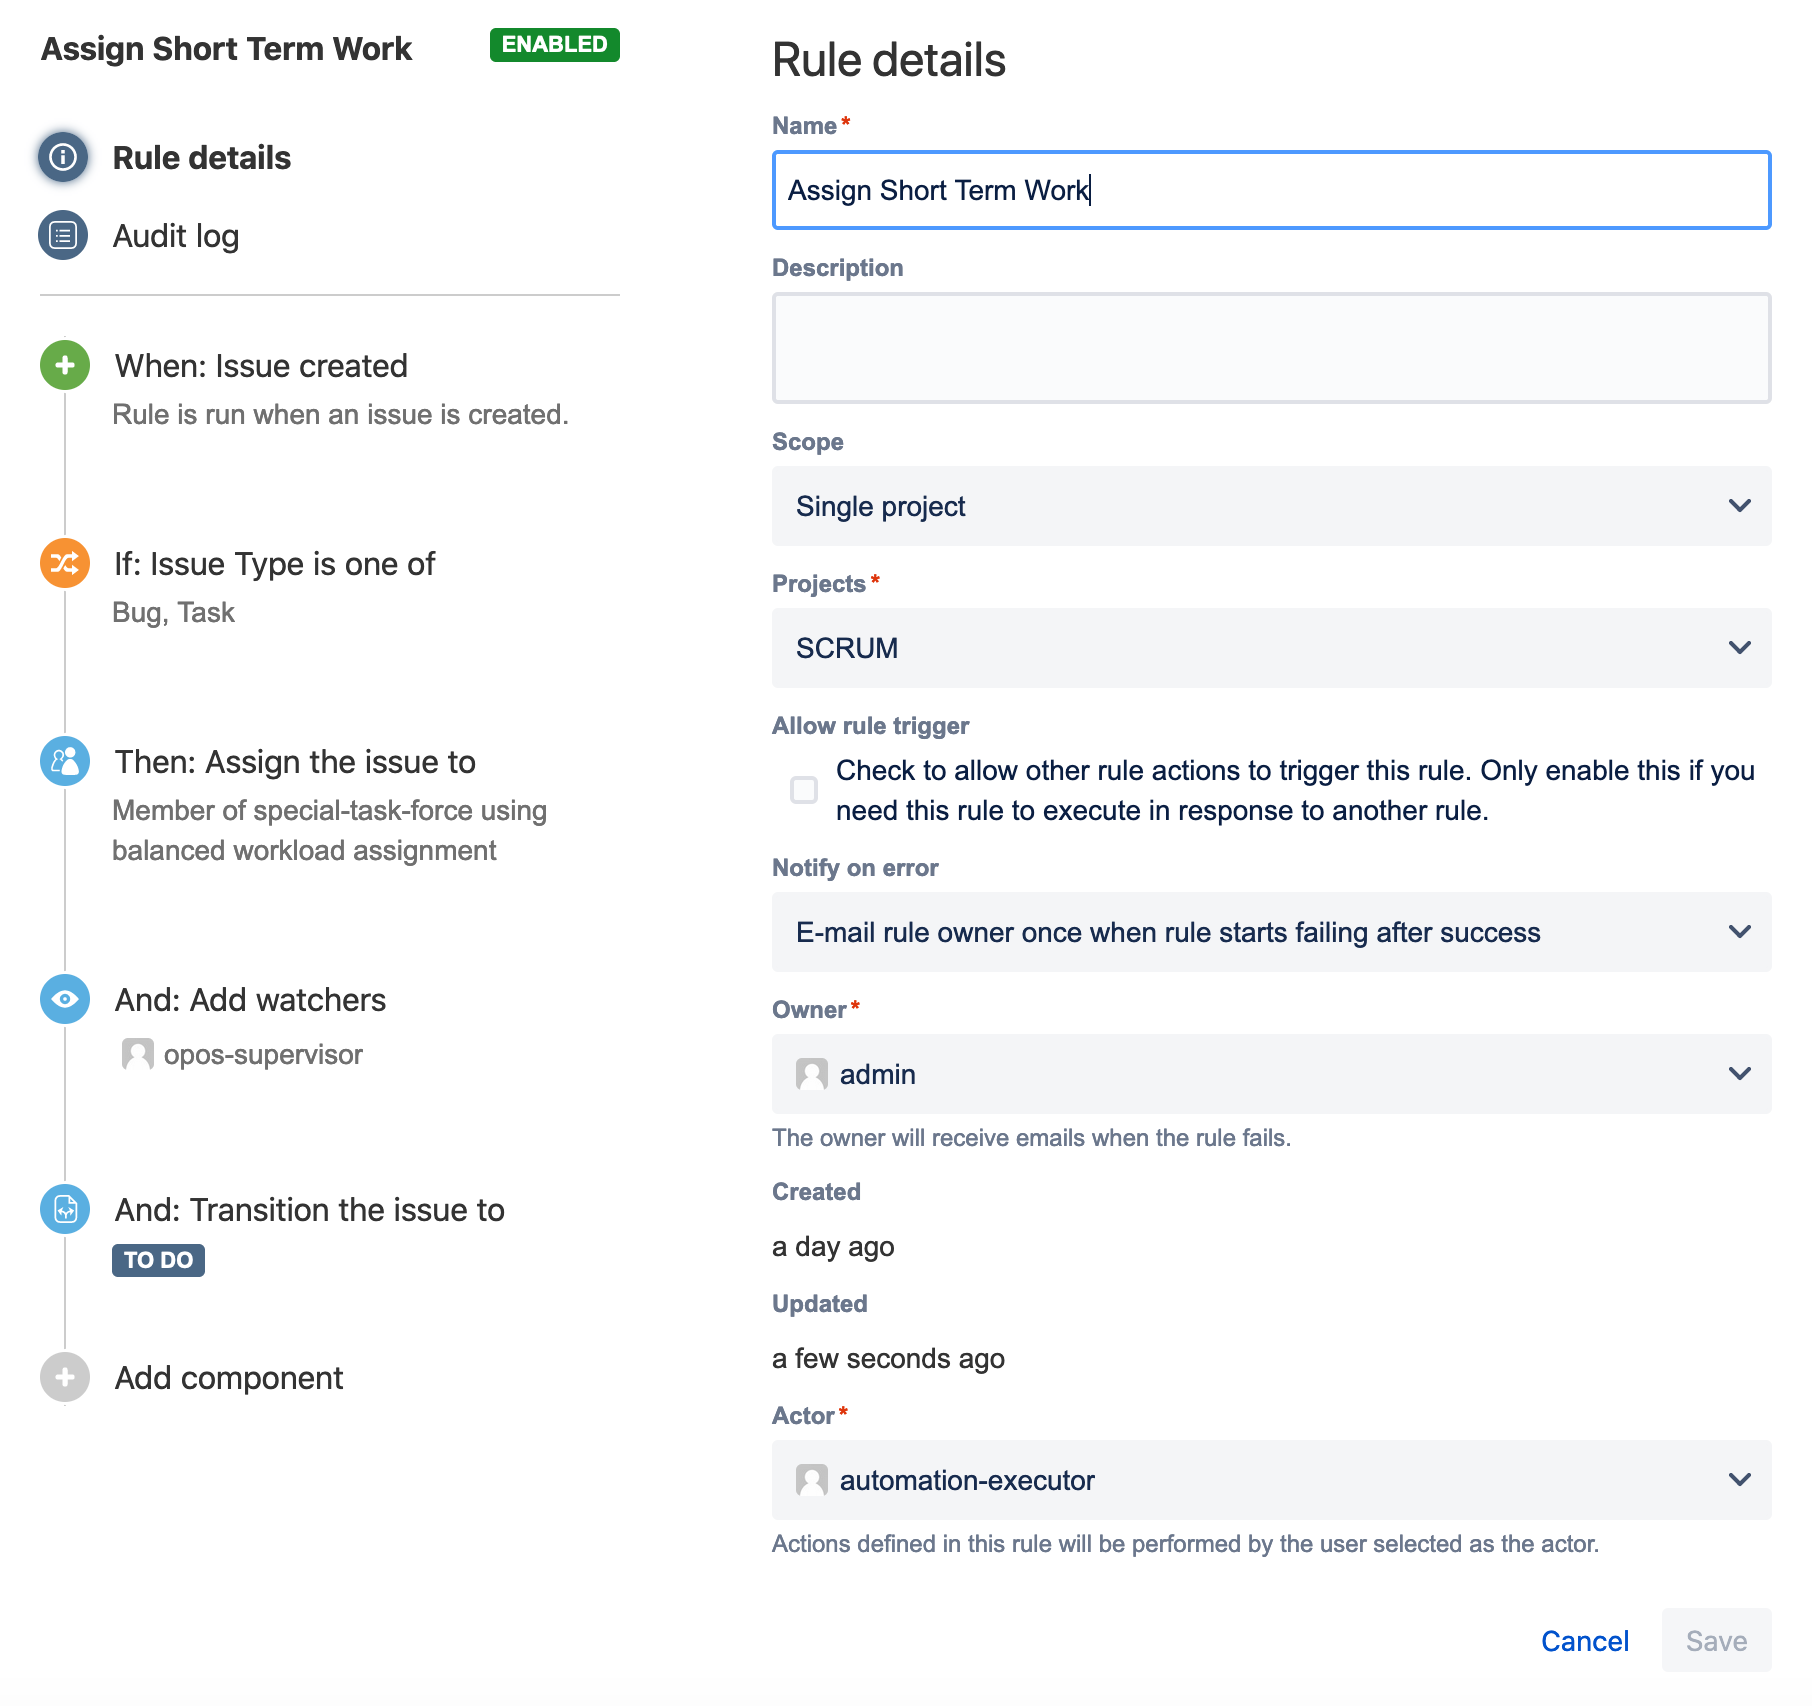
Task: Click the Rule details info icon
Action: click(x=63, y=157)
